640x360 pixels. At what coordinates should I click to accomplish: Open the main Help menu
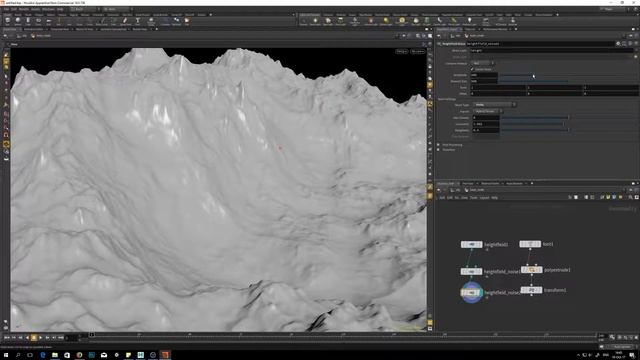click(x=60, y=9)
